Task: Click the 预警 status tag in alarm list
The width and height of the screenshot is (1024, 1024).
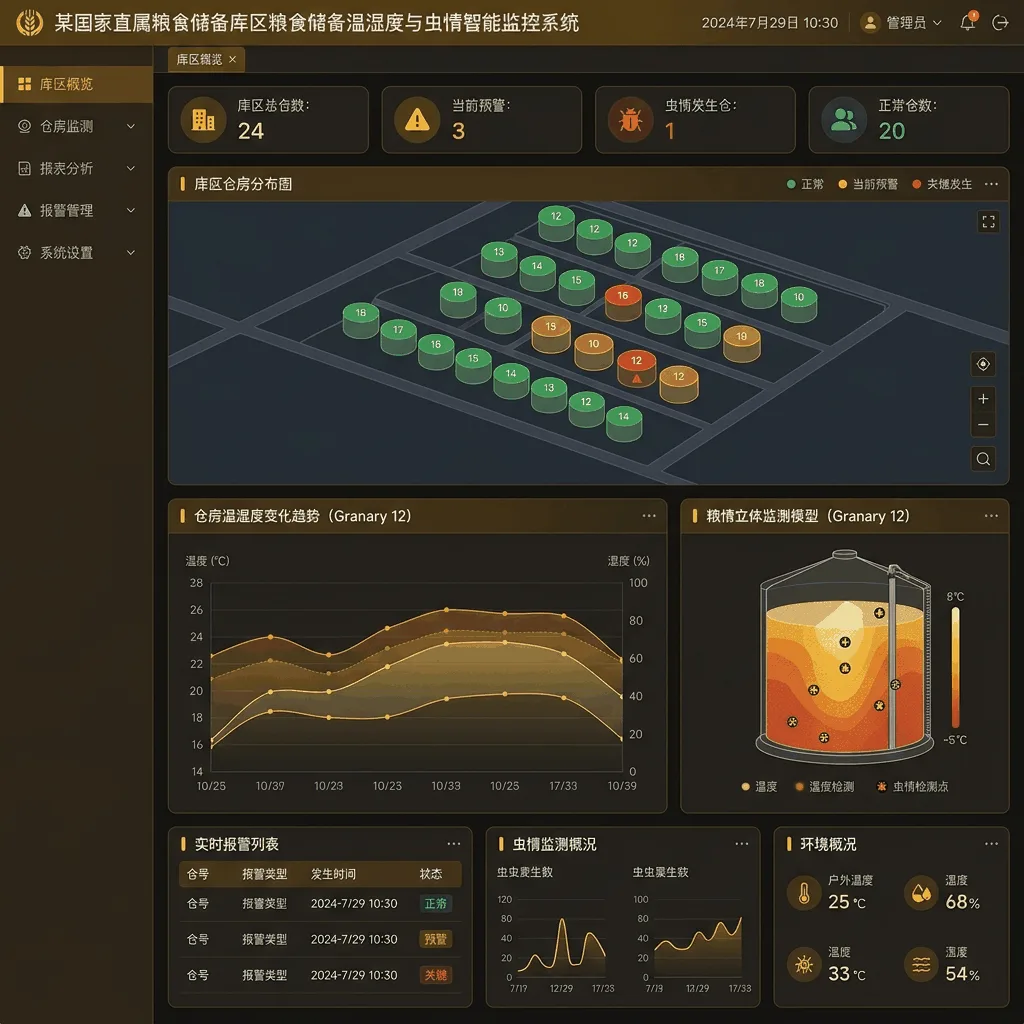Action: [x=436, y=939]
